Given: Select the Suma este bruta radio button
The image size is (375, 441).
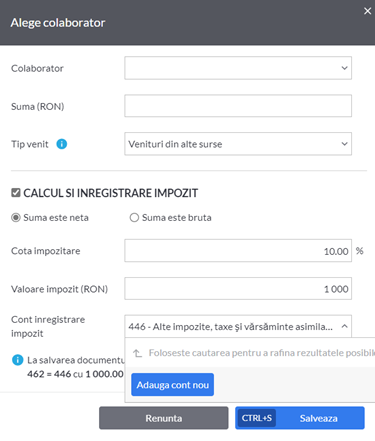Looking at the screenshot, I should pyautogui.click(x=134, y=218).
